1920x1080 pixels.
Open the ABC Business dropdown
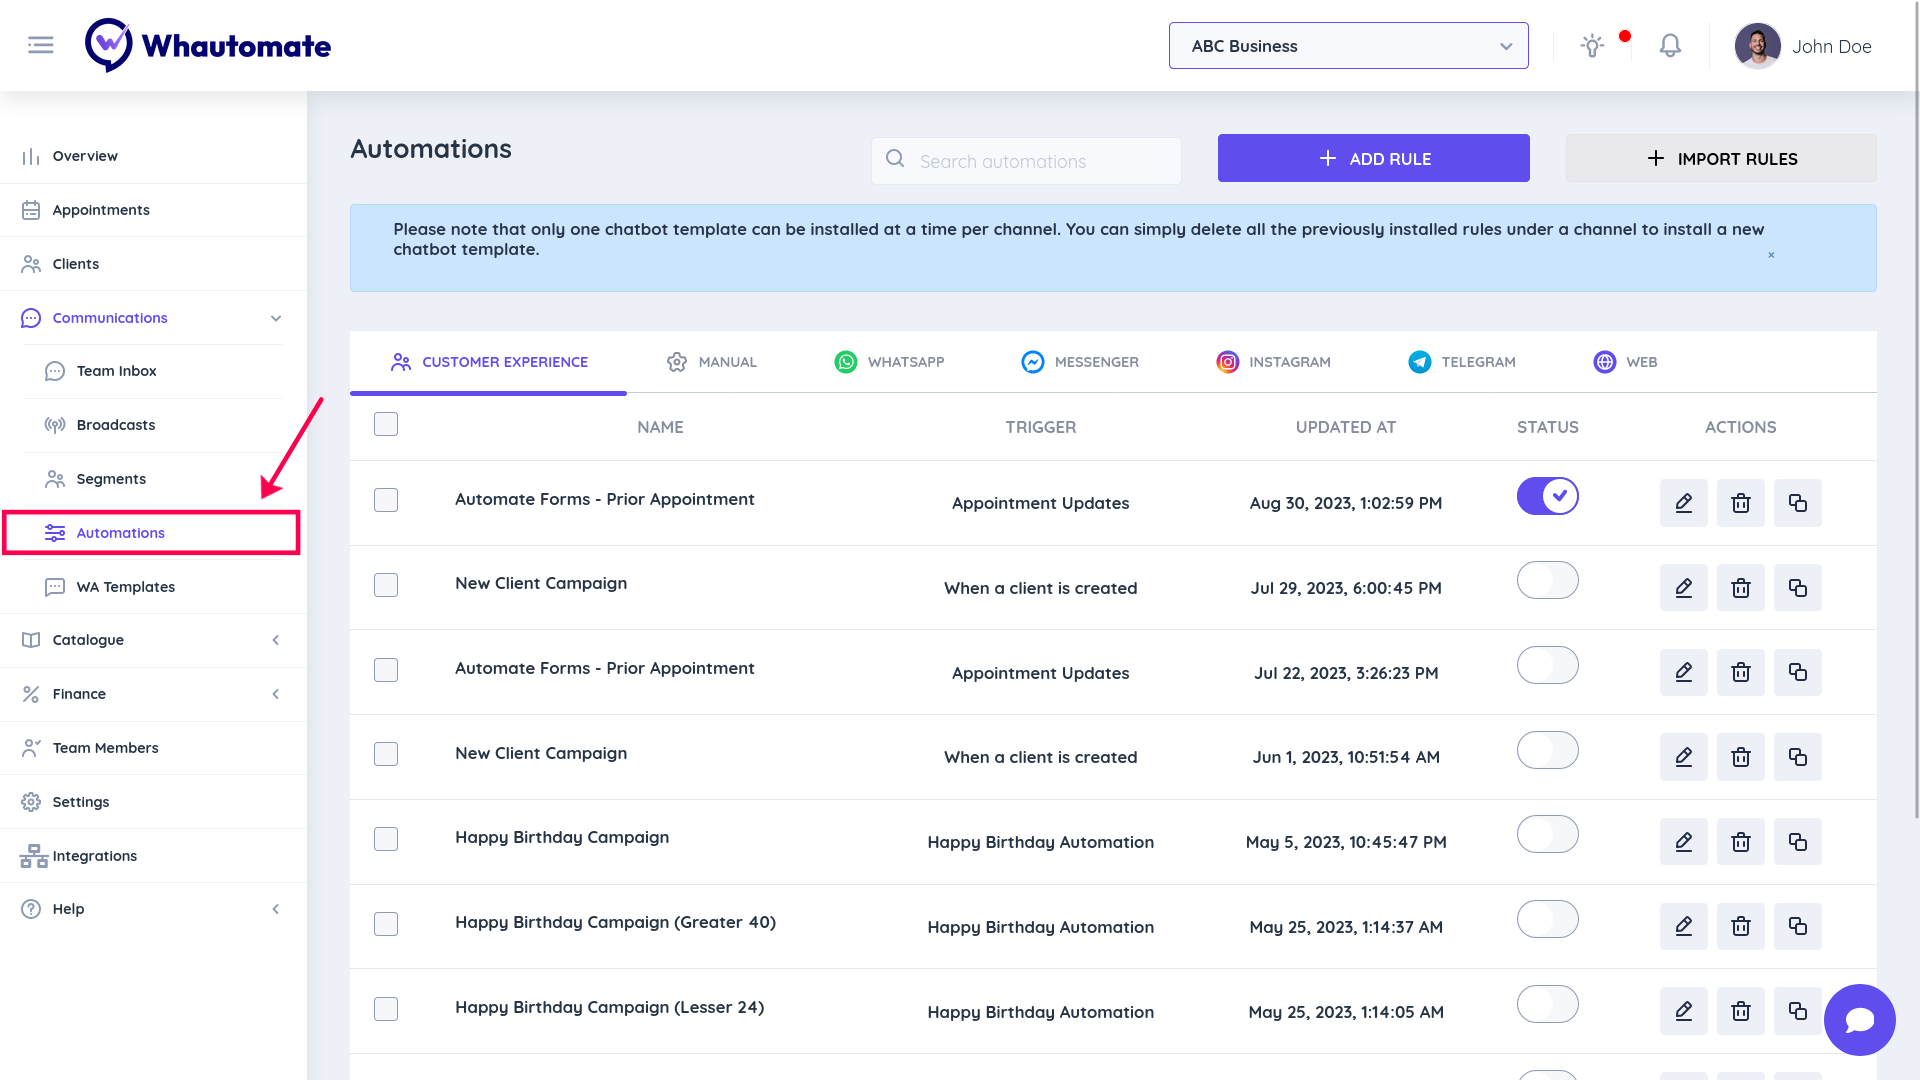(x=1348, y=46)
